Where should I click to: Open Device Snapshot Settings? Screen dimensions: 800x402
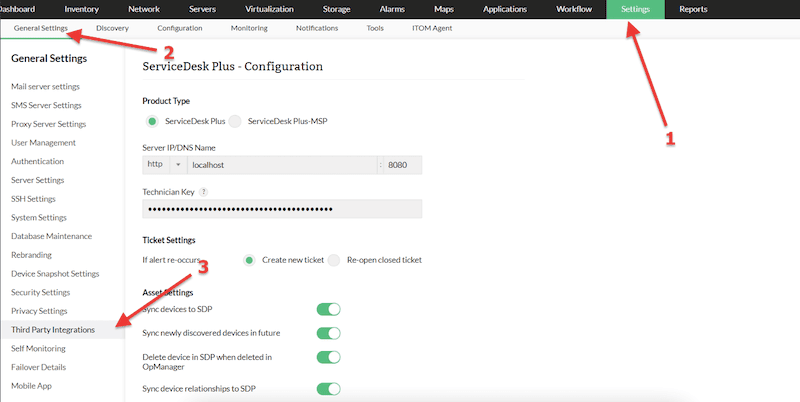[x=55, y=274]
